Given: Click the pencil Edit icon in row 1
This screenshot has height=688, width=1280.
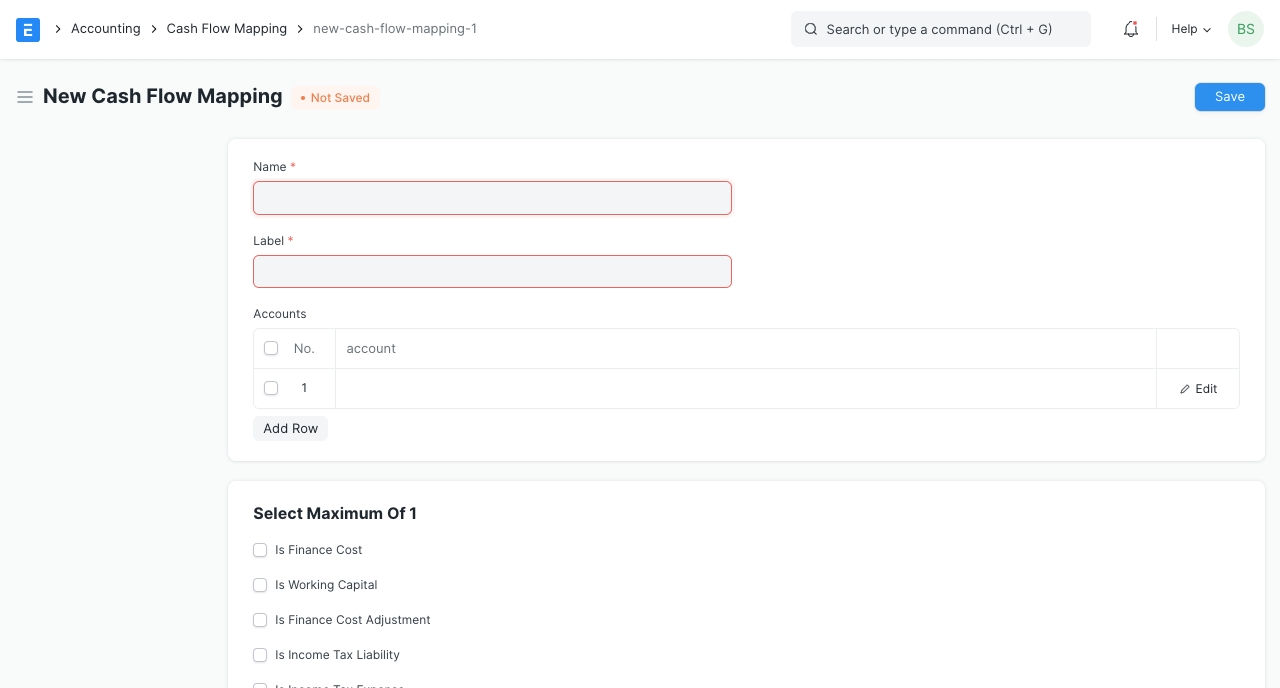Looking at the screenshot, I should [x=1186, y=389].
